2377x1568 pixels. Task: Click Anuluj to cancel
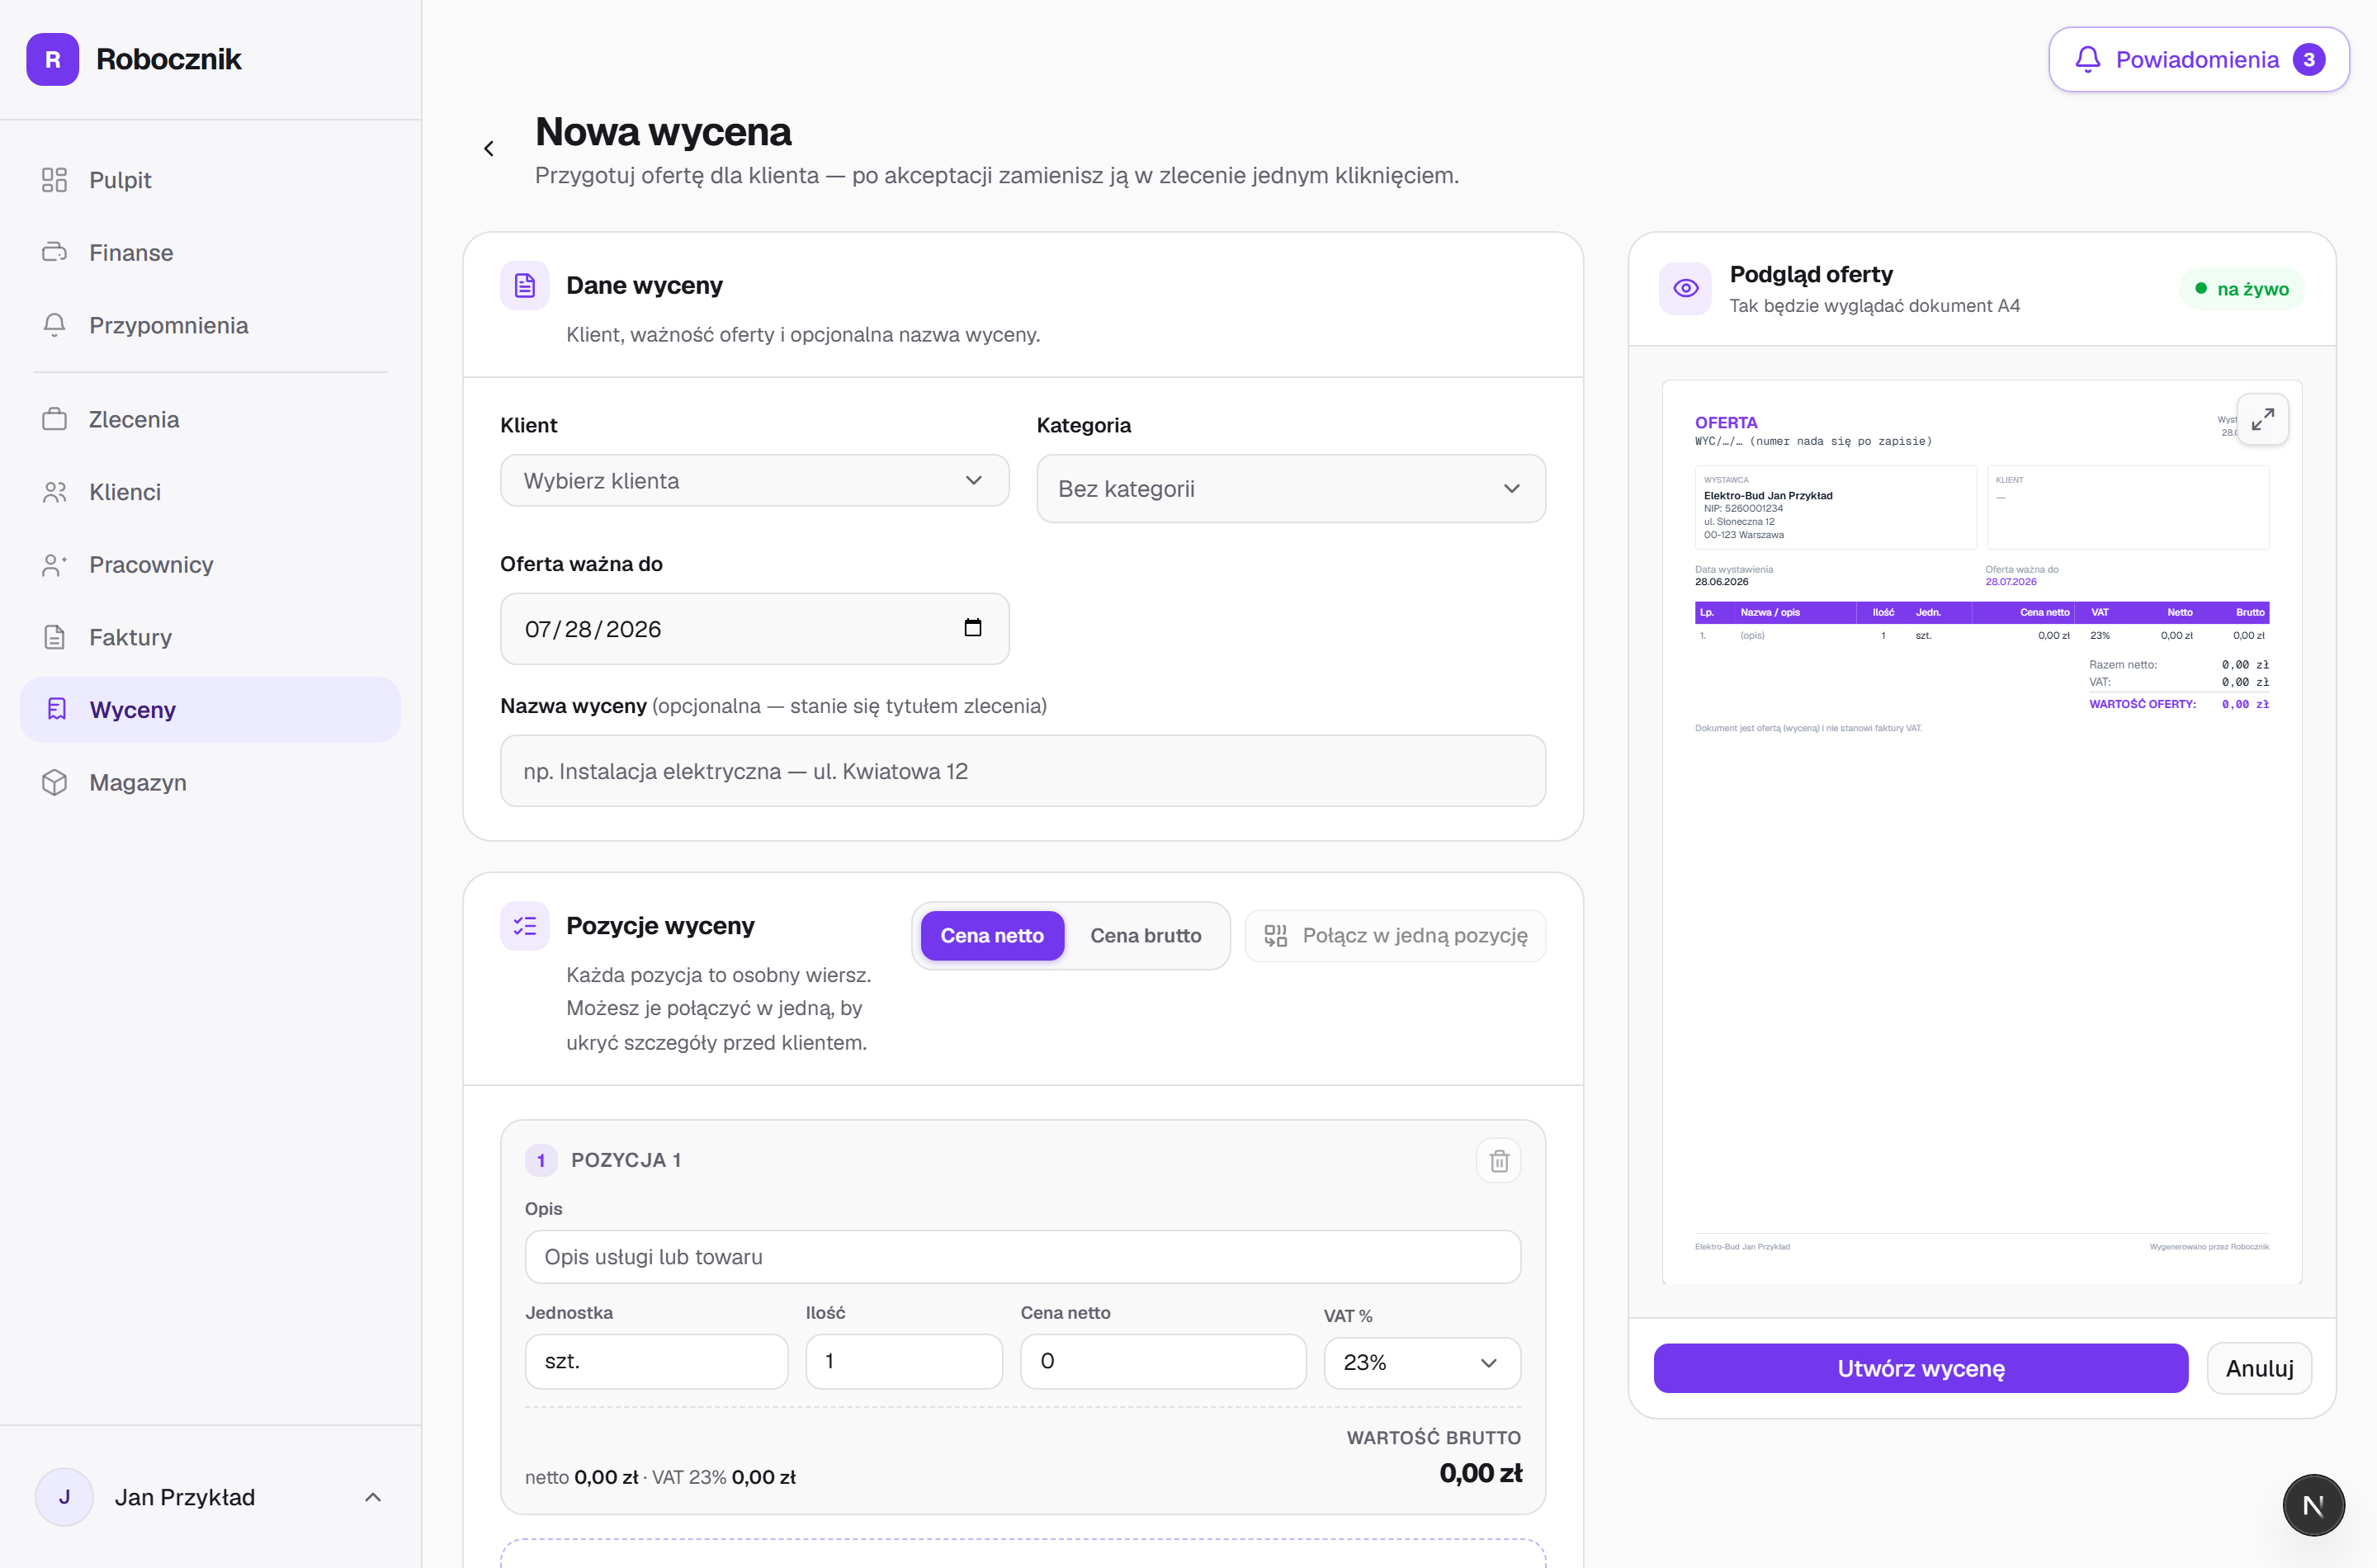2259,1368
